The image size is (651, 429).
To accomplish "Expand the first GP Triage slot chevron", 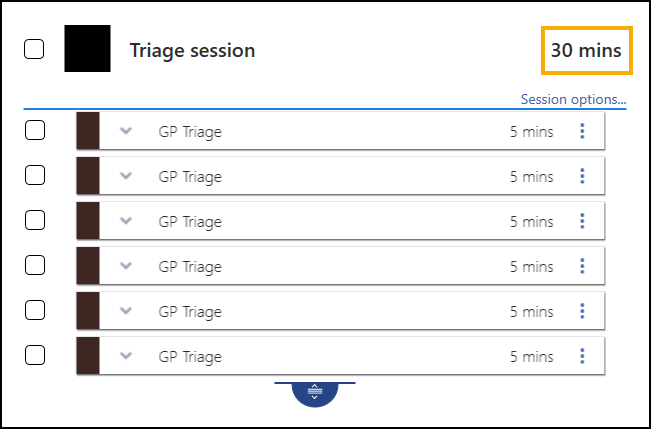I will click(125, 131).
